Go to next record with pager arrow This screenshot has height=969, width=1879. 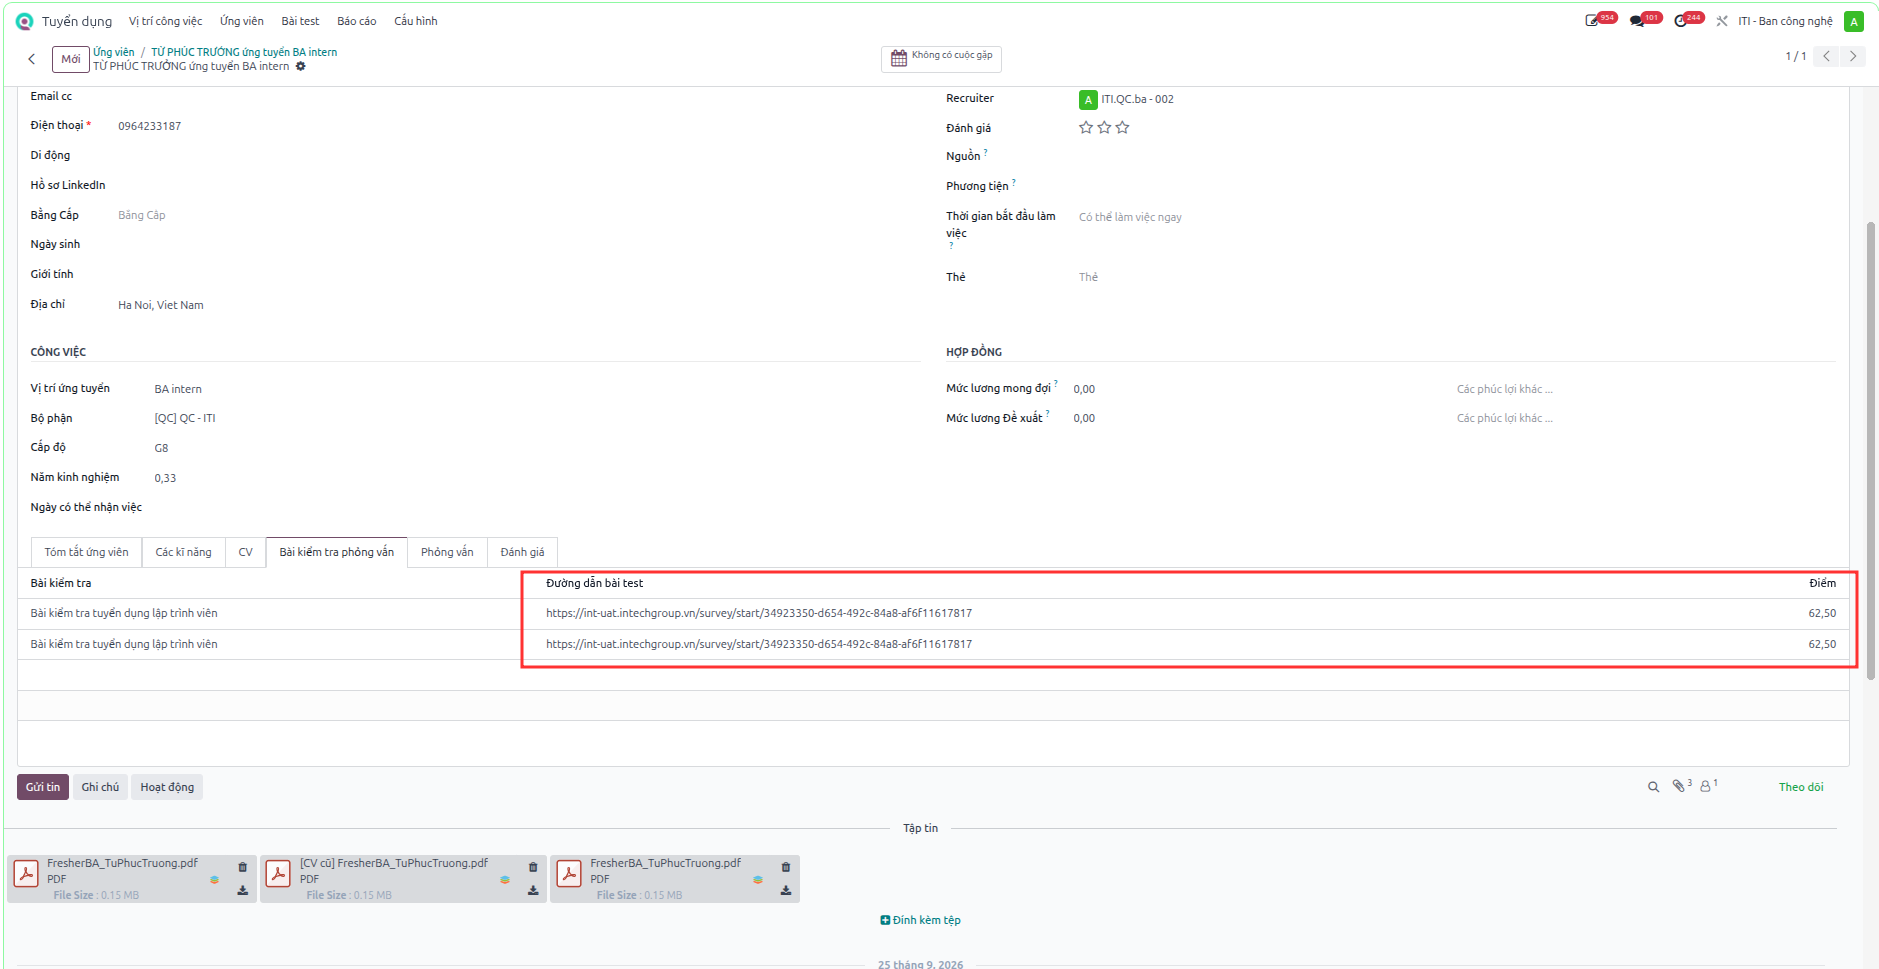[x=1852, y=56]
